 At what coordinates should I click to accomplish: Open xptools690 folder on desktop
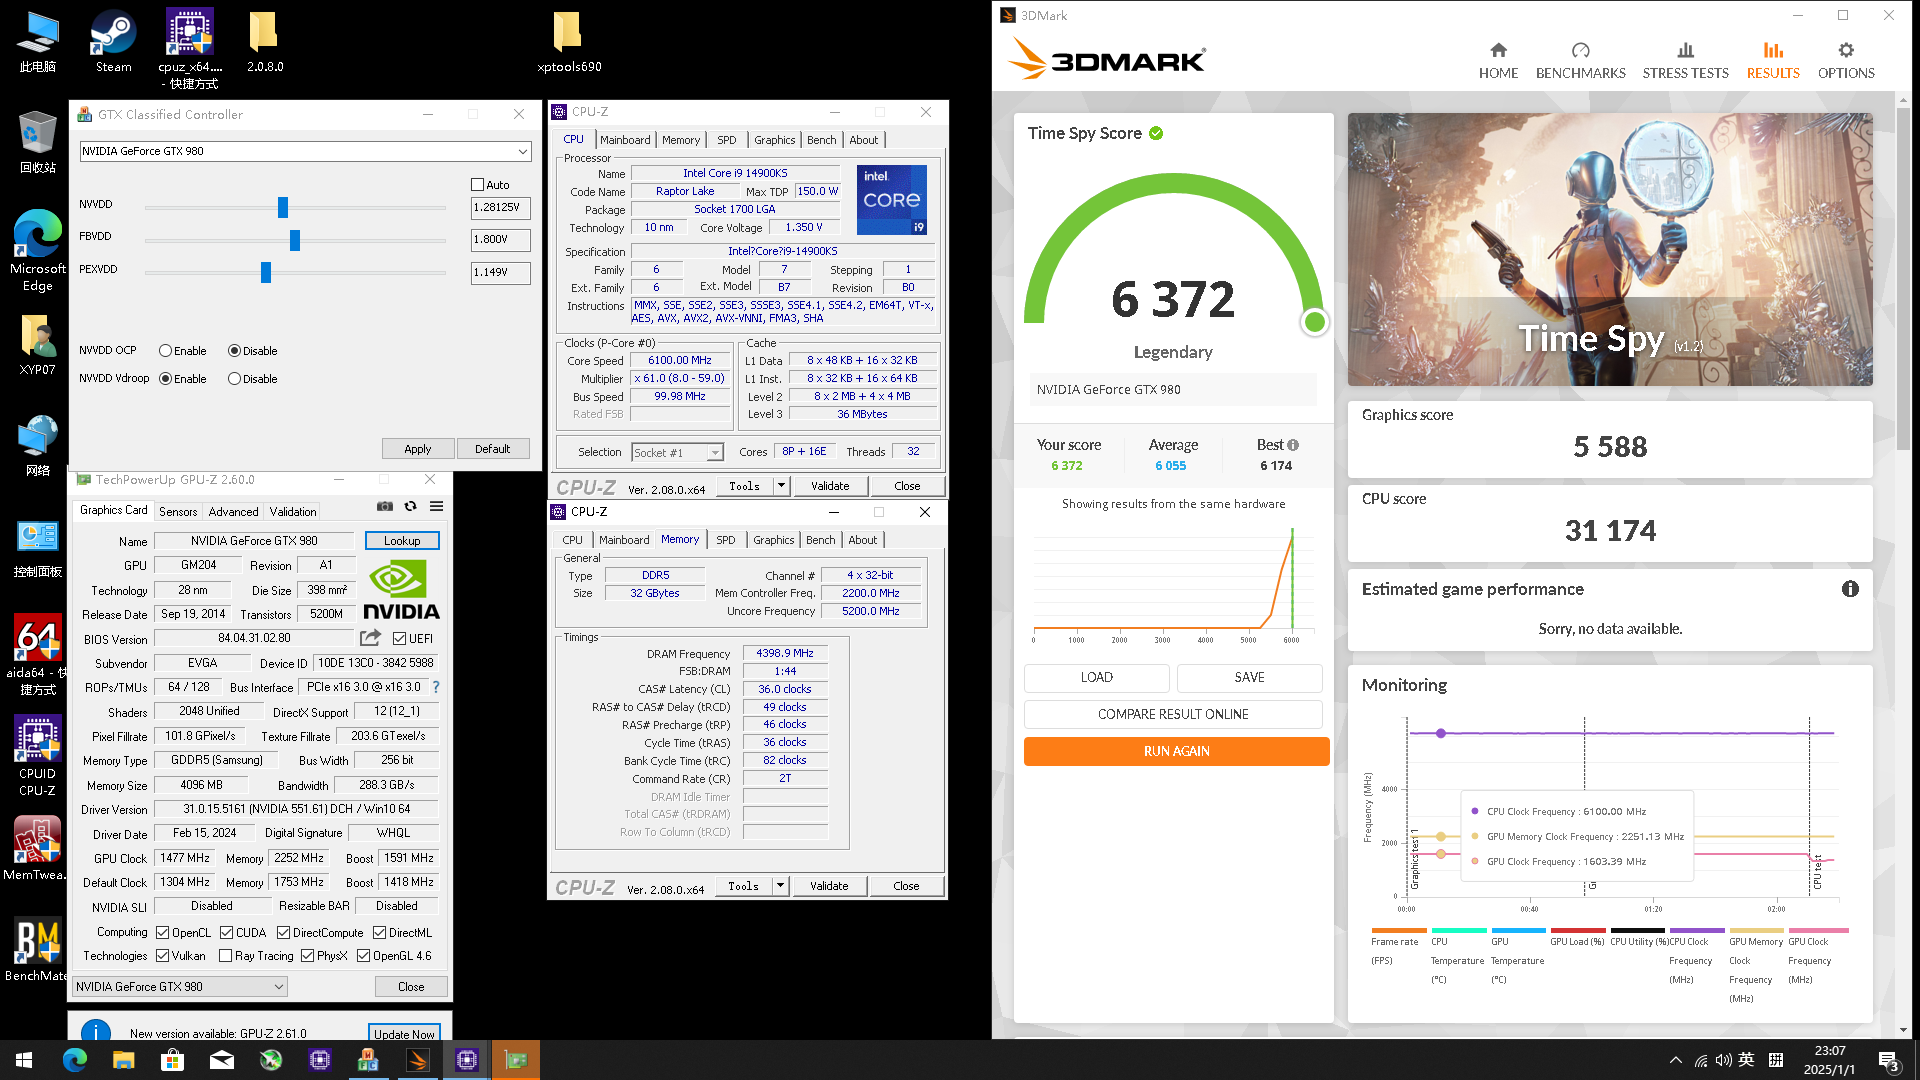tap(569, 42)
